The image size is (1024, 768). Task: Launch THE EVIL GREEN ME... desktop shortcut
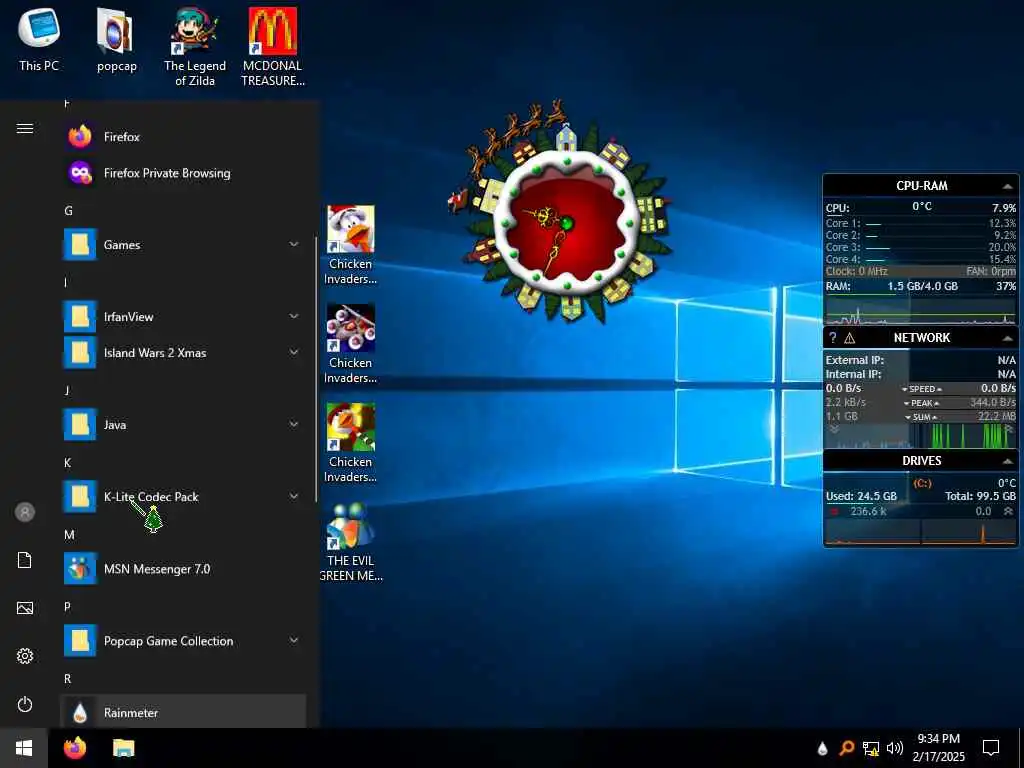pyautogui.click(x=351, y=542)
